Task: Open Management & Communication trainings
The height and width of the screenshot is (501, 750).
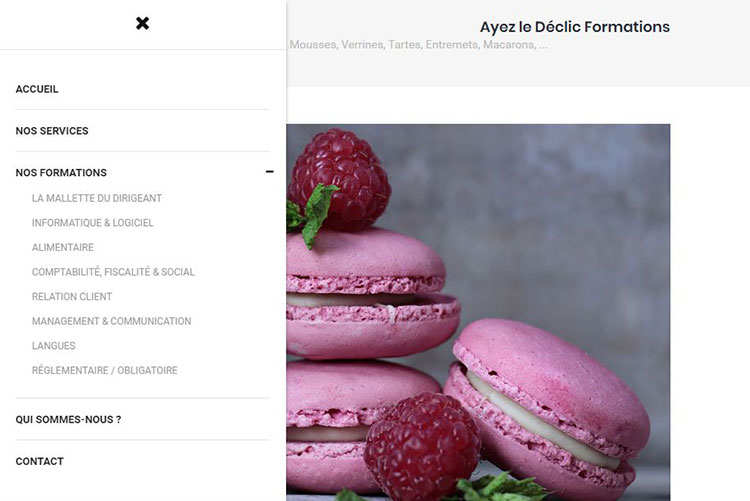Action: pyautogui.click(x=111, y=321)
